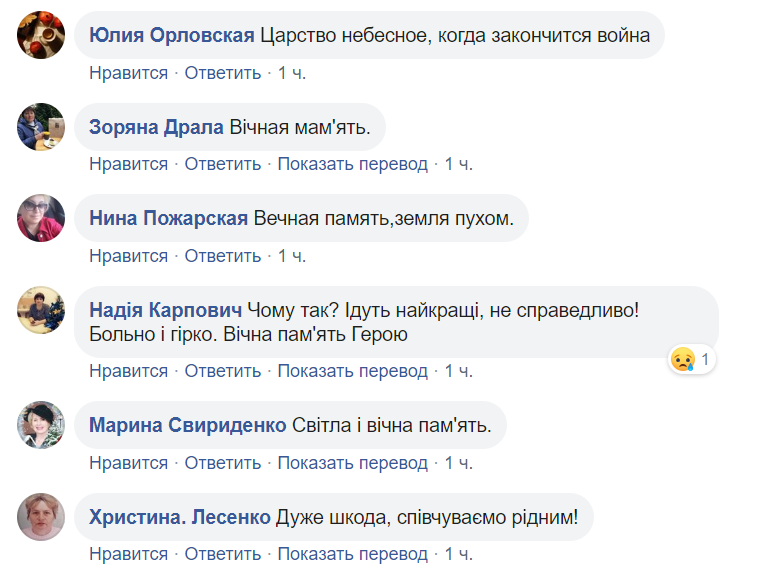Screen dimensions: 763x577
Task: Open Зоряна Драла's profile name link
Action: [157, 127]
